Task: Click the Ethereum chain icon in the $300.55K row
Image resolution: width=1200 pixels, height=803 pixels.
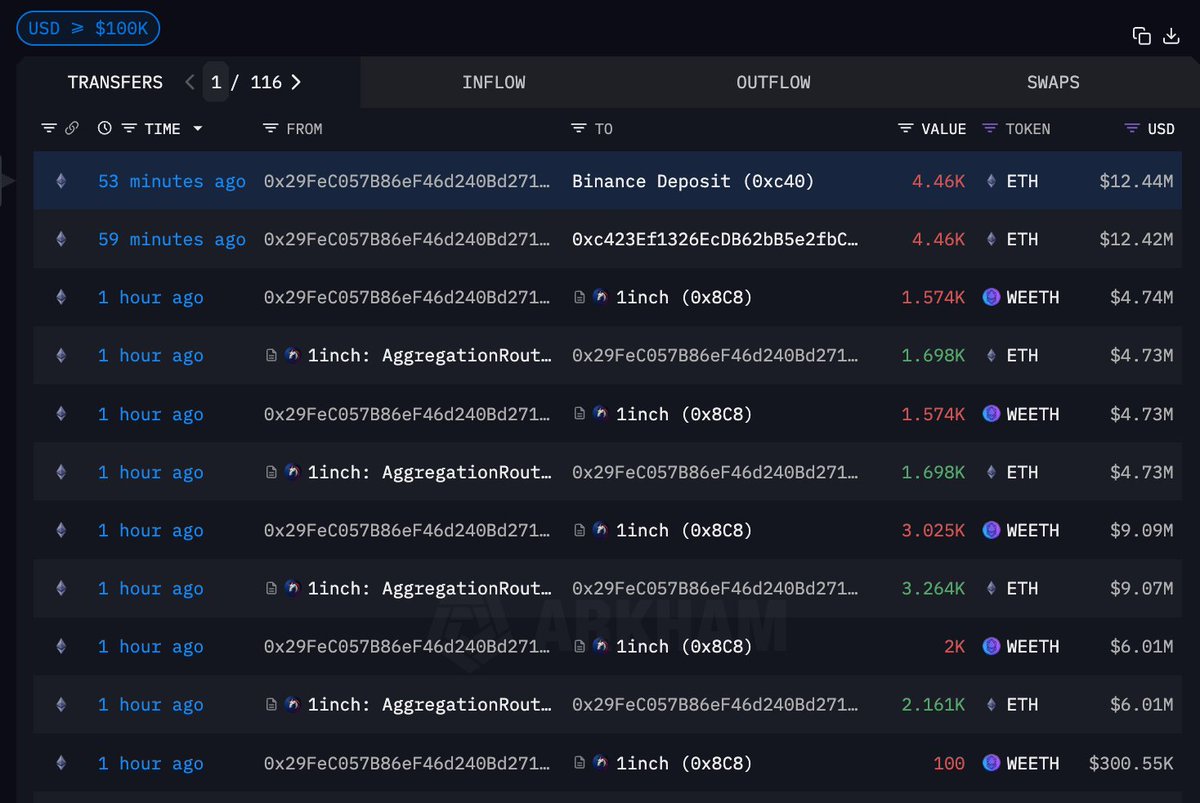Action: click(61, 763)
